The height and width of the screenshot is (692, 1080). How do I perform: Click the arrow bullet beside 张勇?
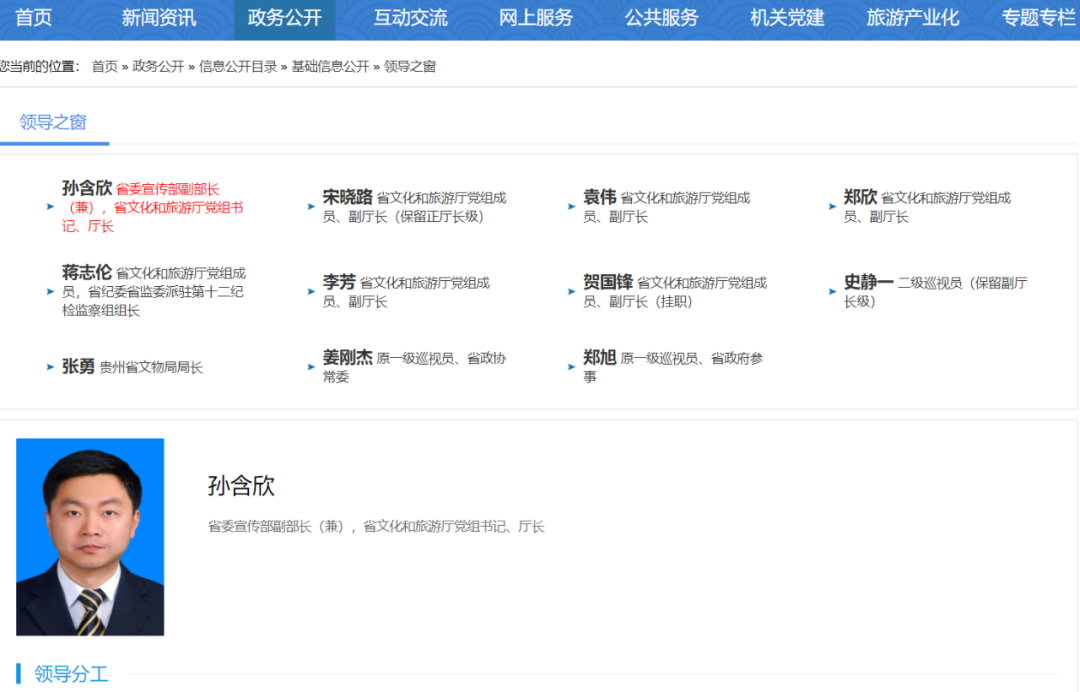[50, 367]
